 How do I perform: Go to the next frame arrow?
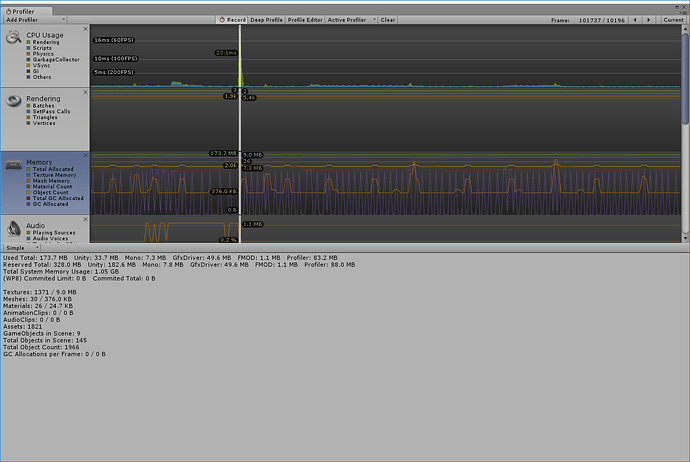point(648,20)
